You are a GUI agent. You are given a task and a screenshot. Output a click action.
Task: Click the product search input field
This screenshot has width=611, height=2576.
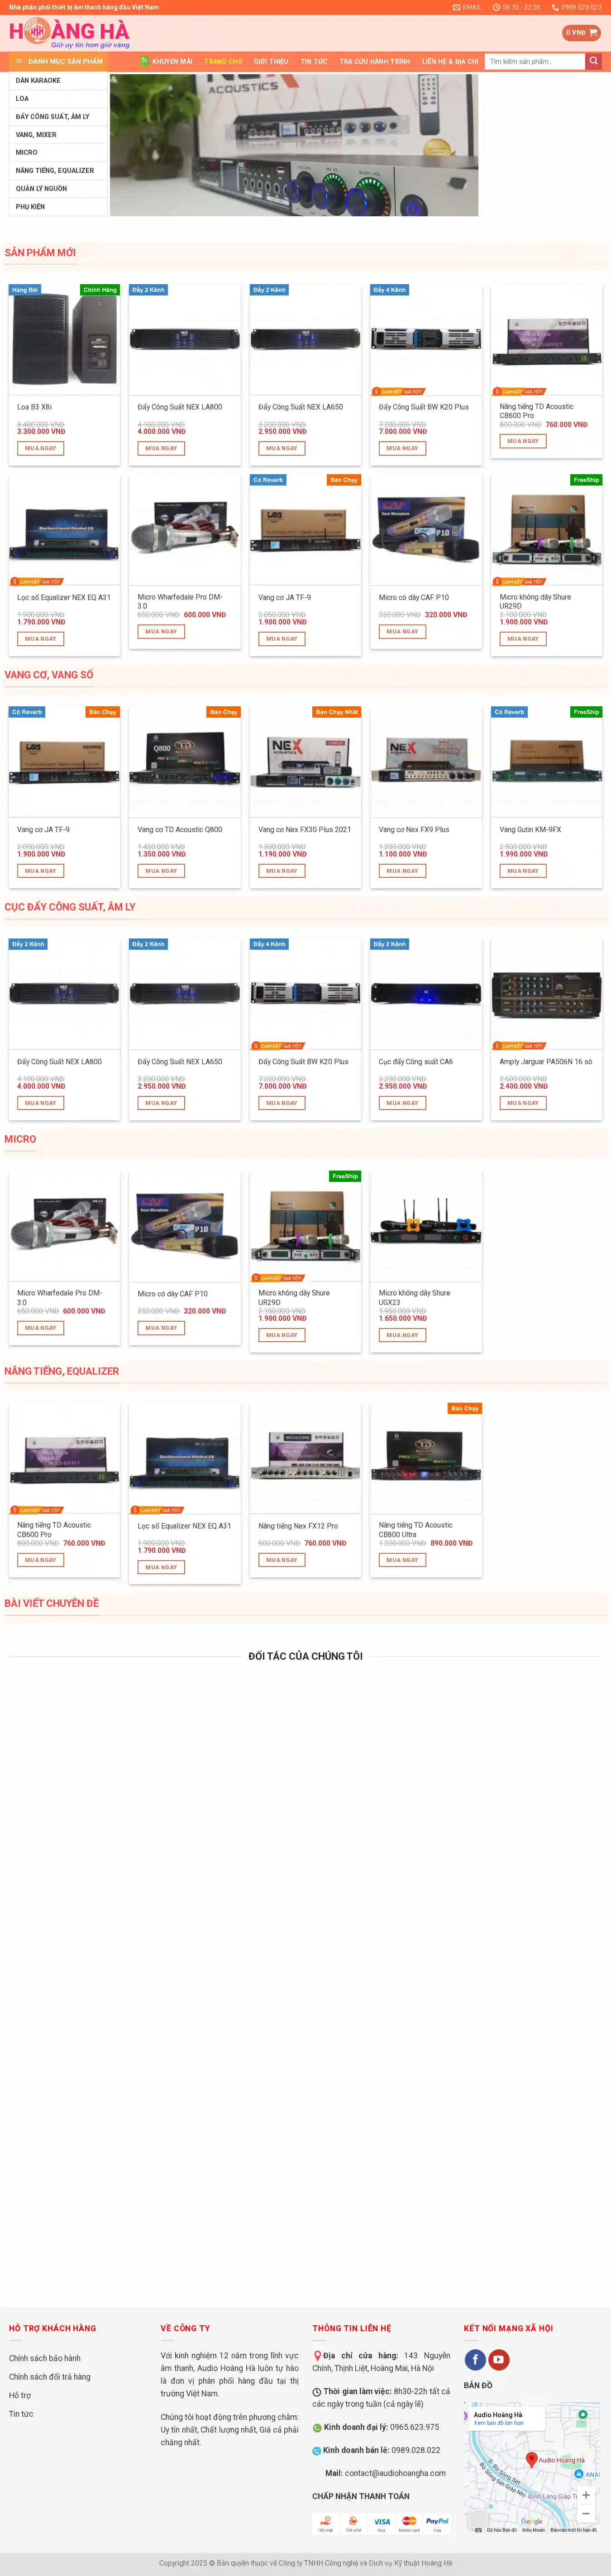535,61
